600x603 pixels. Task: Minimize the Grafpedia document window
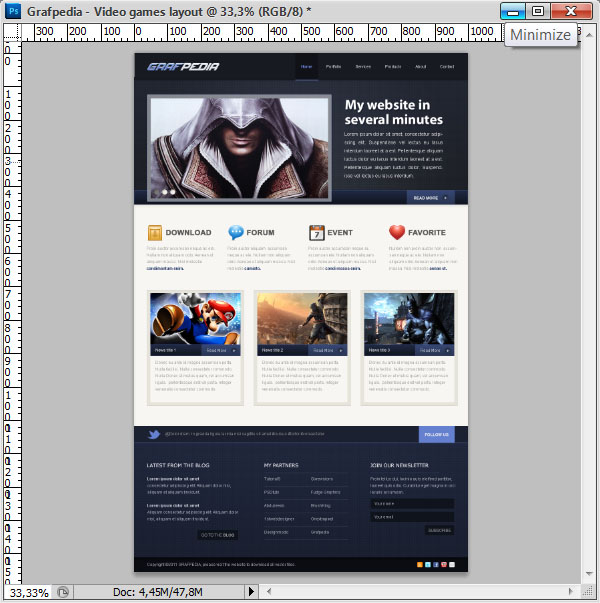click(x=512, y=11)
